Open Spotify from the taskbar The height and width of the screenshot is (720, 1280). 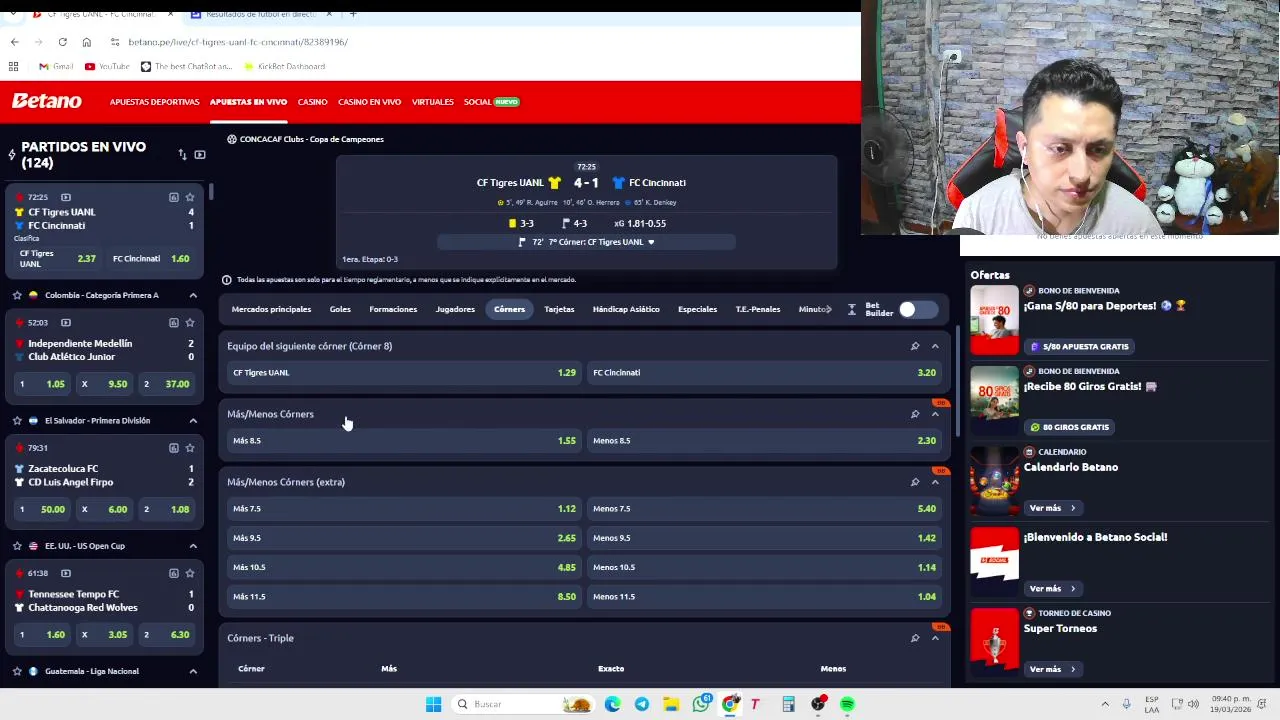[x=847, y=704]
